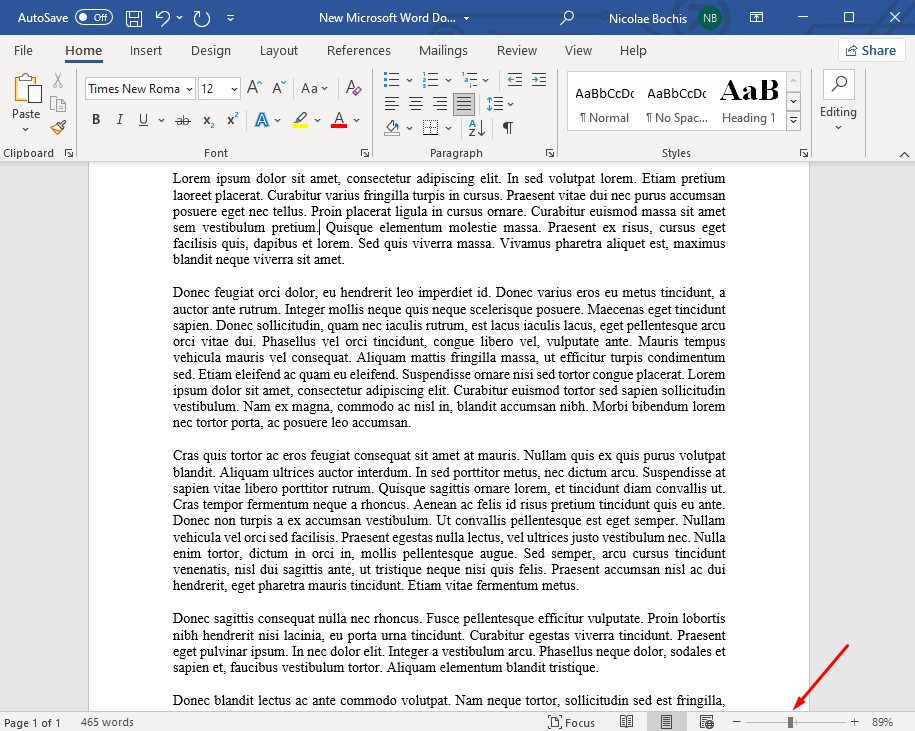Image resolution: width=915 pixels, height=731 pixels.
Task: Show or hide paragraph marks
Action: (508, 128)
